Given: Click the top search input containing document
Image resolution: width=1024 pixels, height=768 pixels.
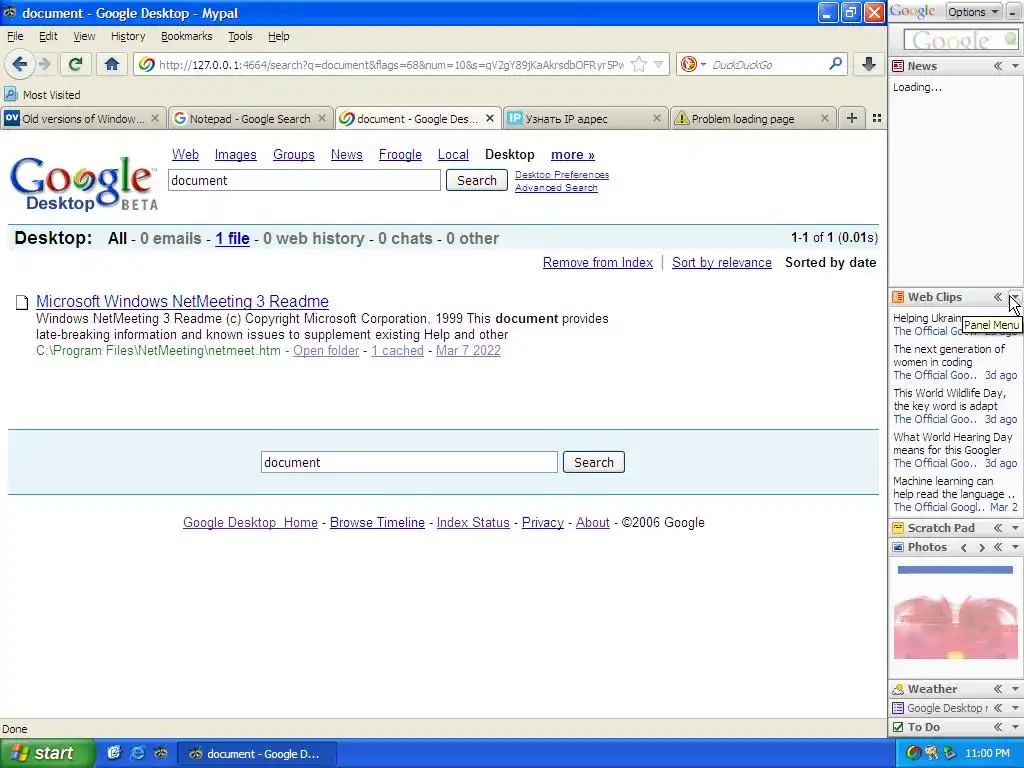Looking at the screenshot, I should coord(304,180).
